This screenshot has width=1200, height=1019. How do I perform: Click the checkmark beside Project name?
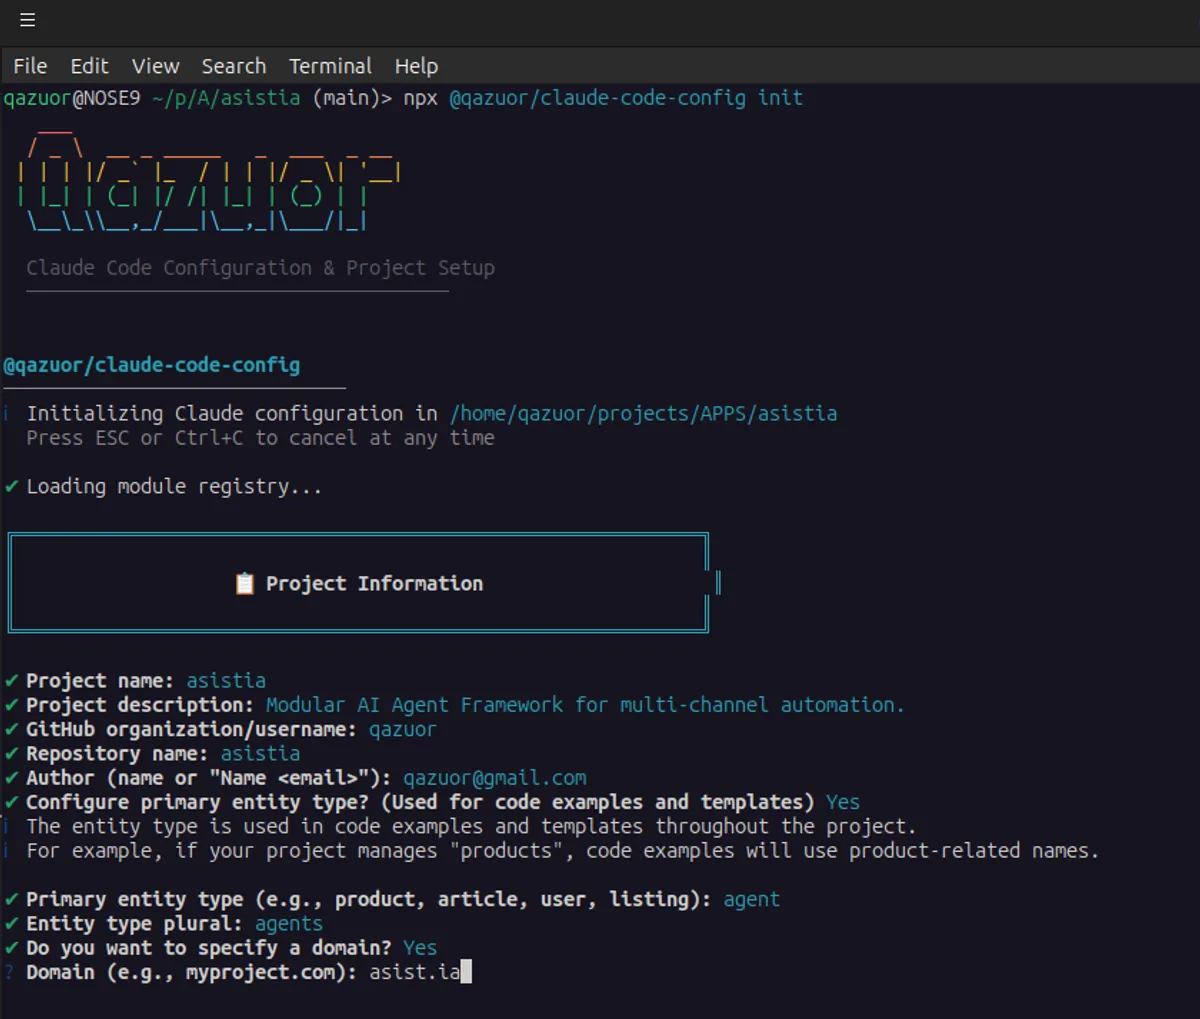12,680
